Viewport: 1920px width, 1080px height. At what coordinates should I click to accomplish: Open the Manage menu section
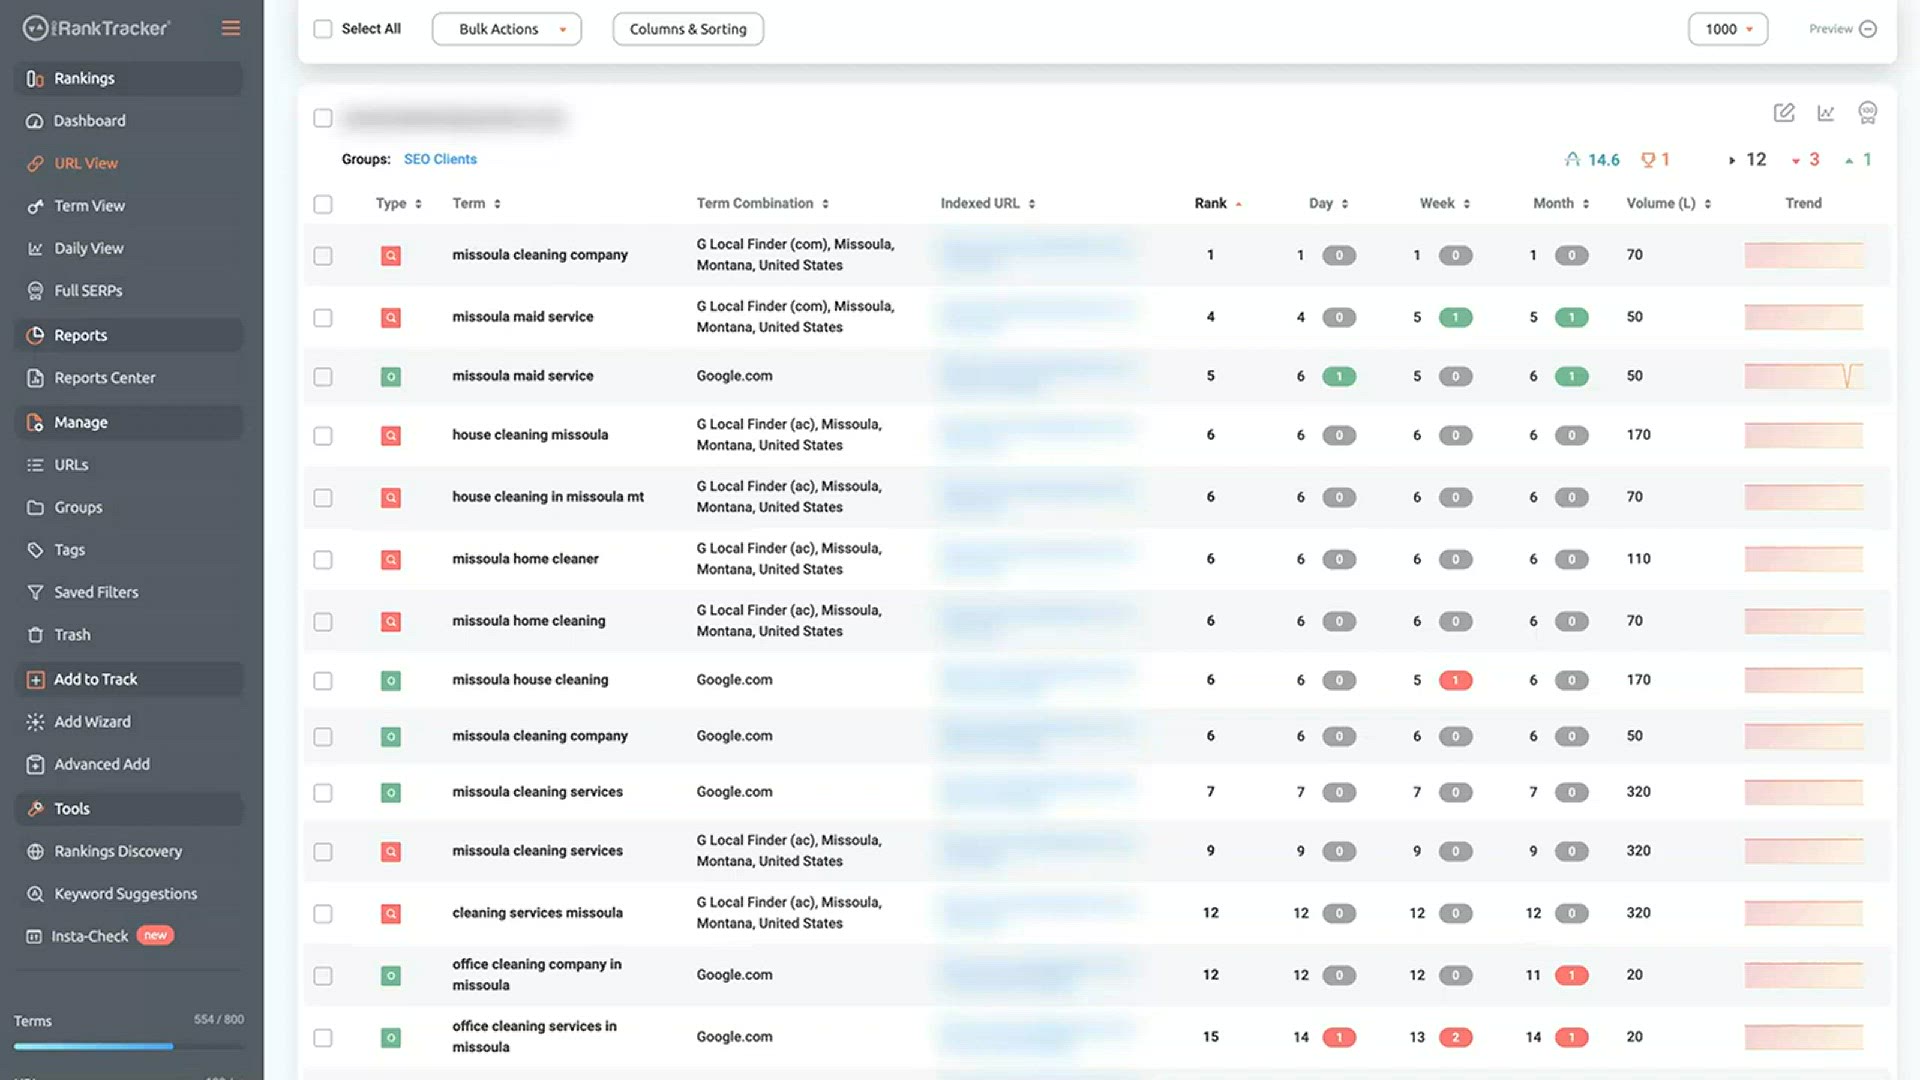129,423
